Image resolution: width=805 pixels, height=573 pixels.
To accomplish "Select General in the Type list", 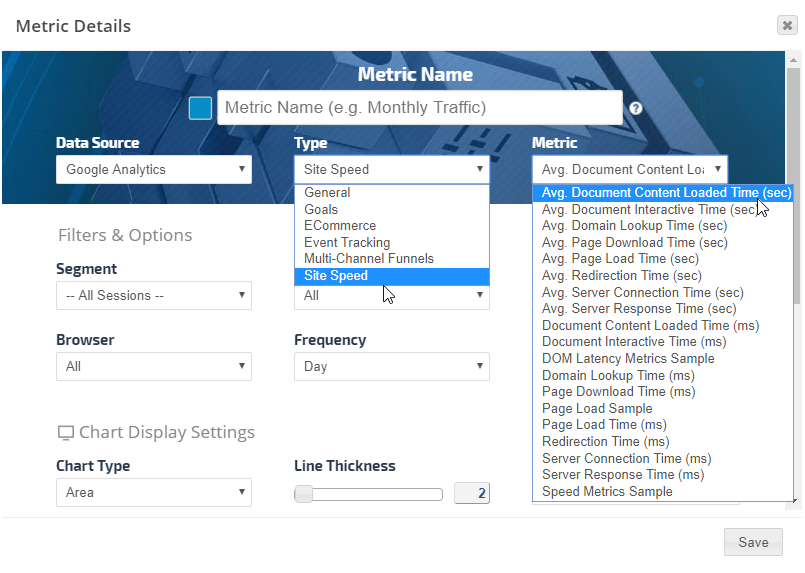I will pyautogui.click(x=328, y=193).
